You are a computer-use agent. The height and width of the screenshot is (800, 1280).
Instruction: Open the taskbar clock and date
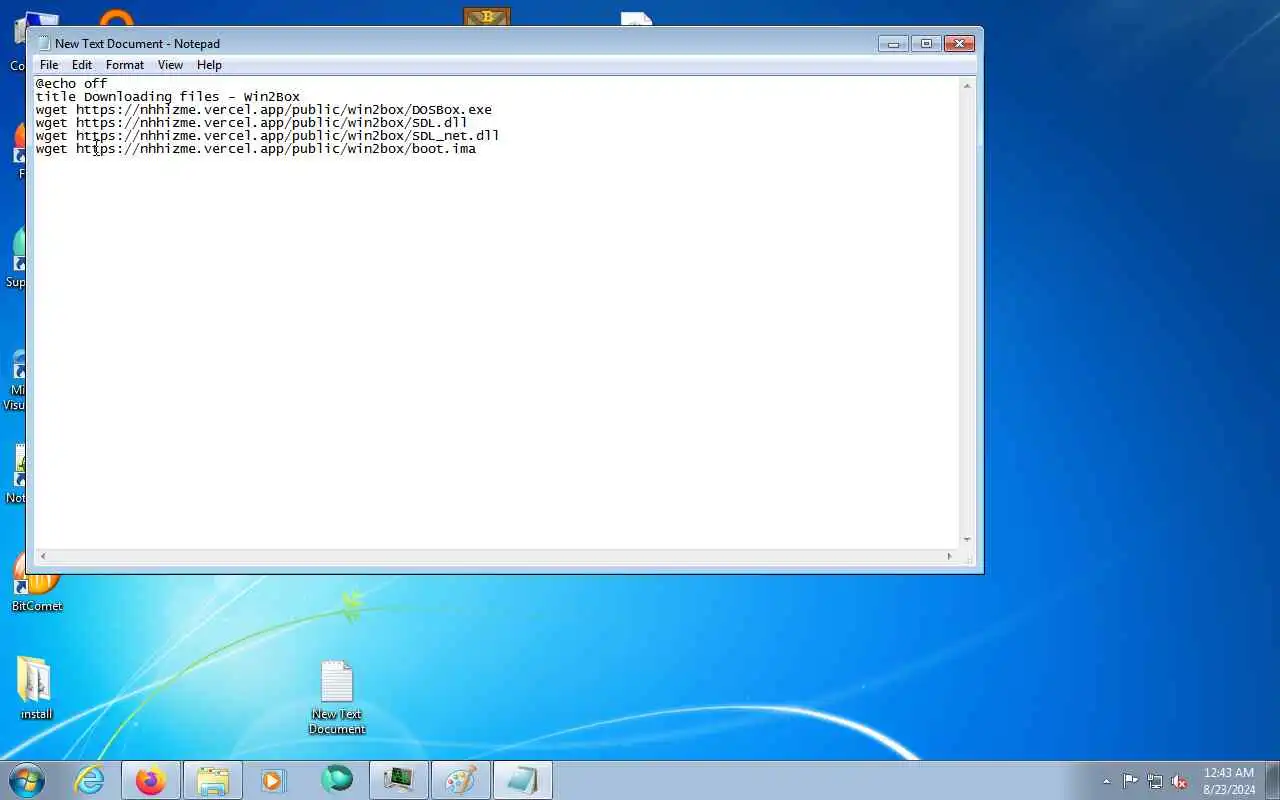point(1229,781)
